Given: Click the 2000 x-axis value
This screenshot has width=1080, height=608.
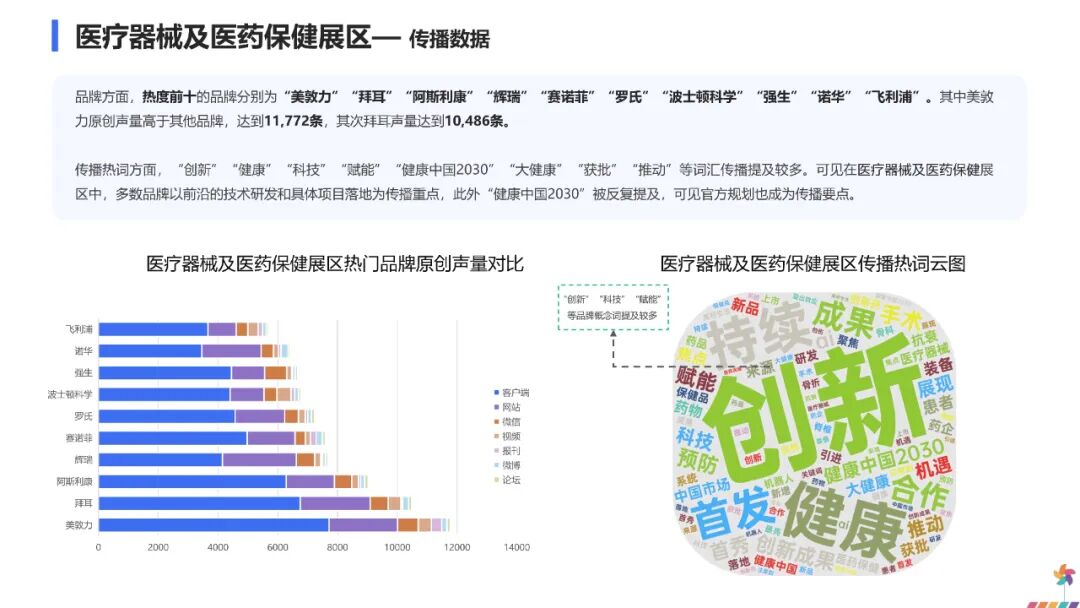Looking at the screenshot, I should [158, 547].
